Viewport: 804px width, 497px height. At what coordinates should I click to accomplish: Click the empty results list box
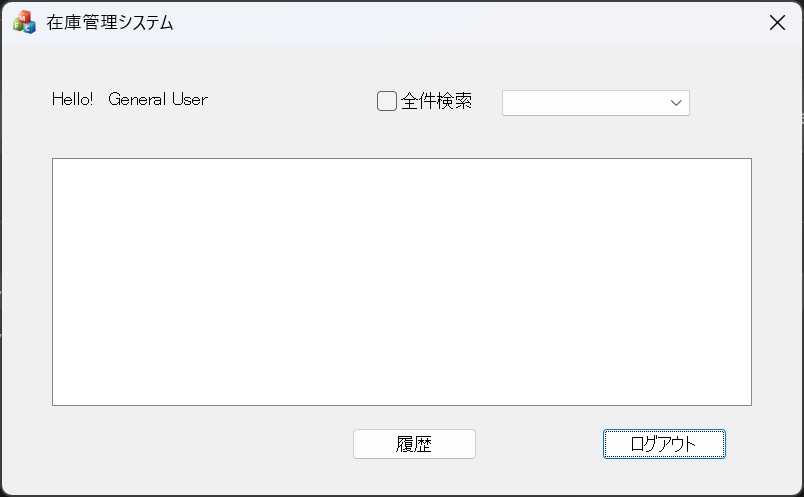tap(401, 281)
